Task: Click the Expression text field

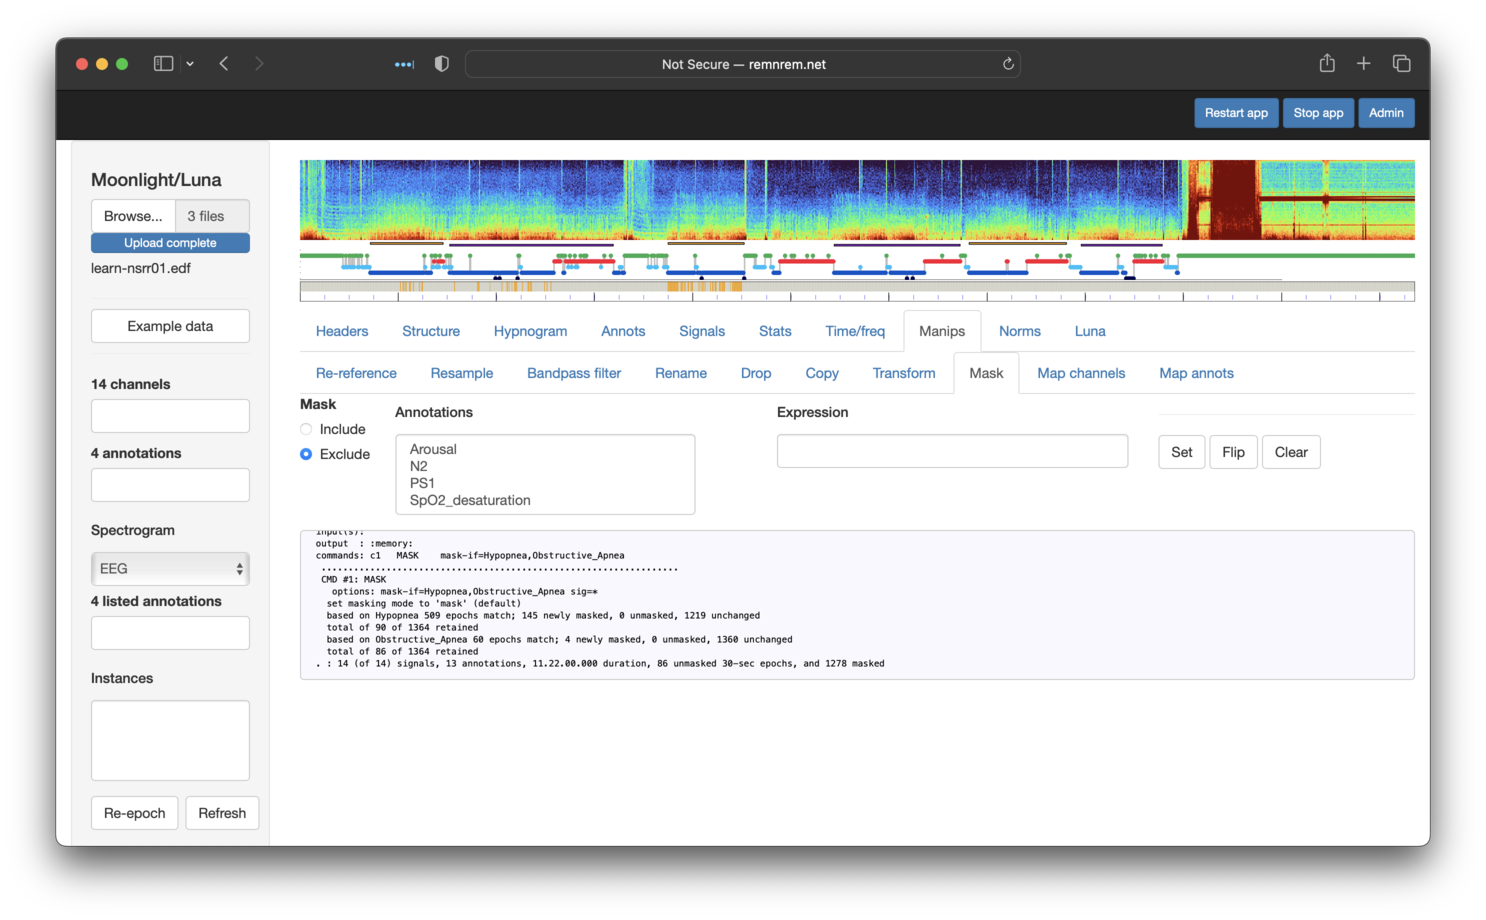Action: 952,452
